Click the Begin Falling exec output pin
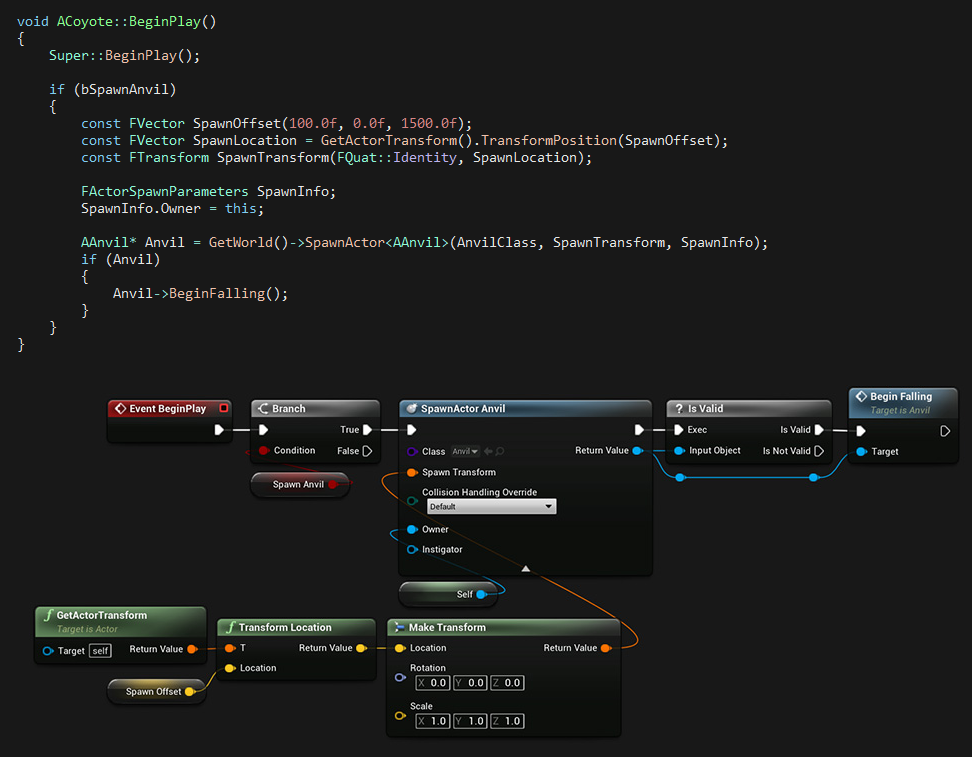972x757 pixels. pyautogui.click(x=945, y=431)
